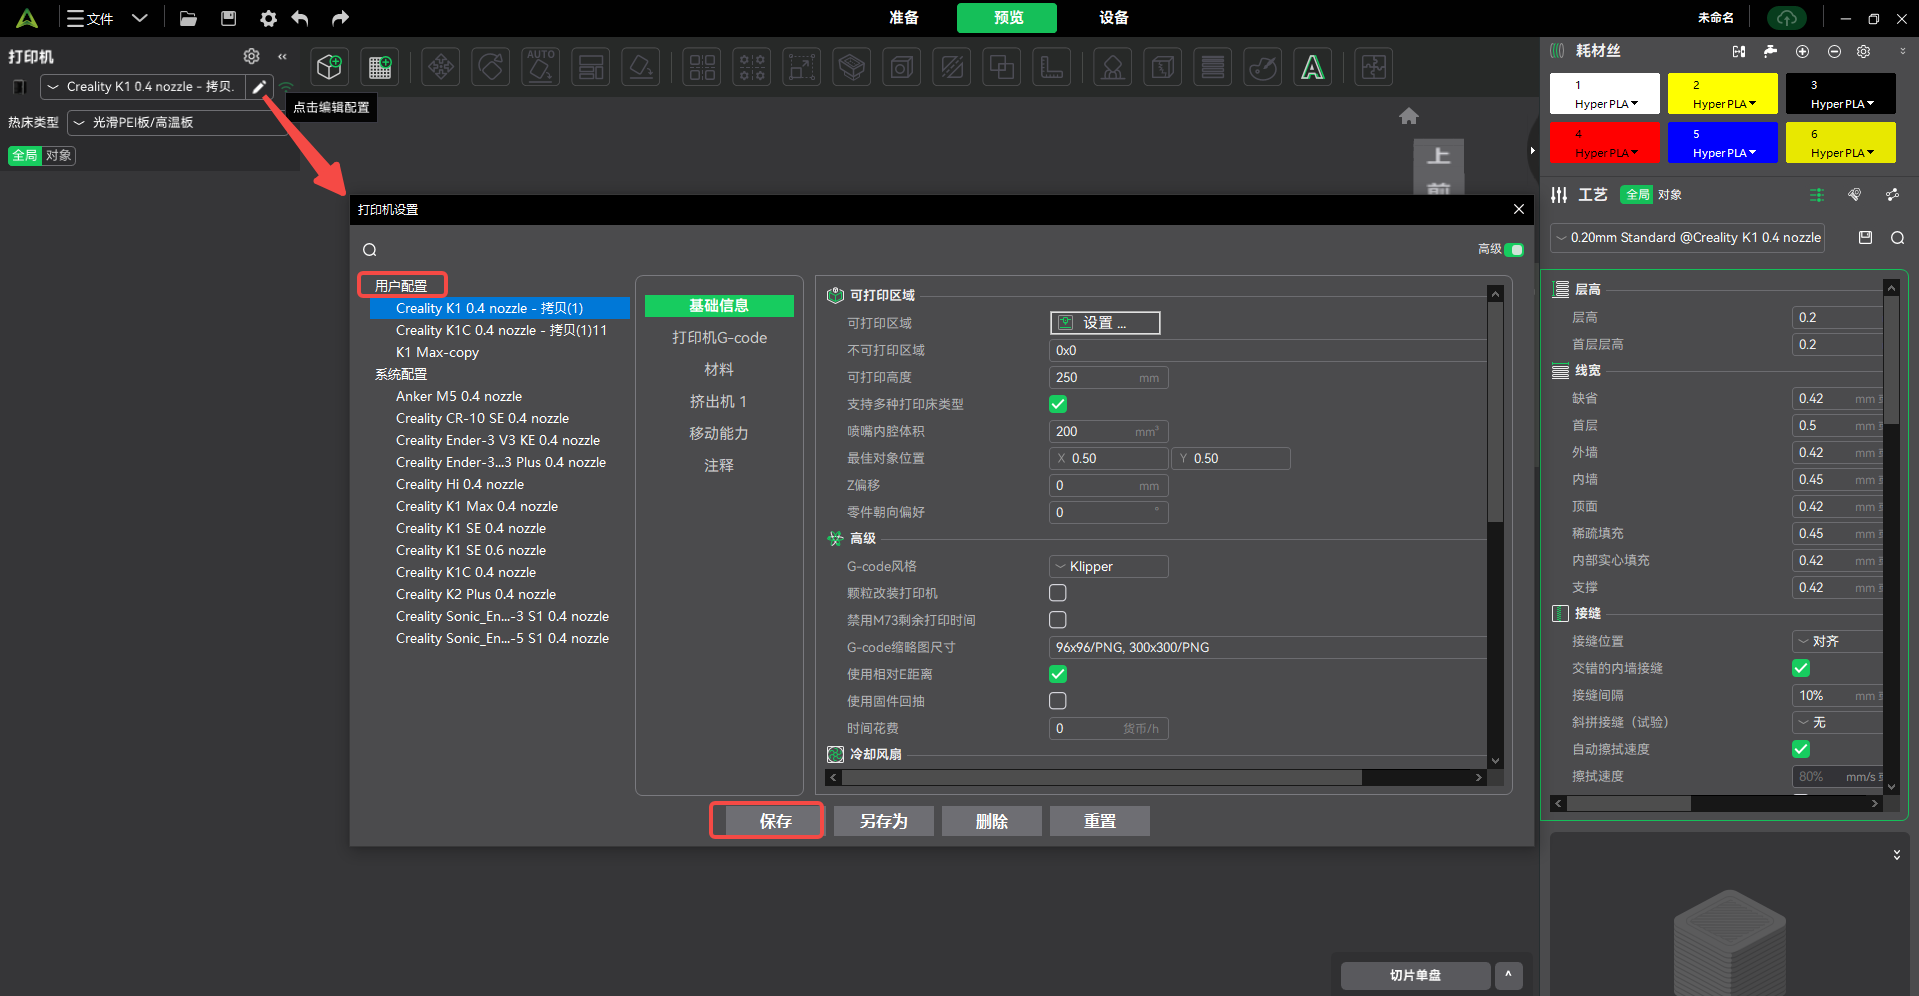The image size is (1919, 996).
Task: Select the Rotate tool in toolbar
Action: (491, 67)
